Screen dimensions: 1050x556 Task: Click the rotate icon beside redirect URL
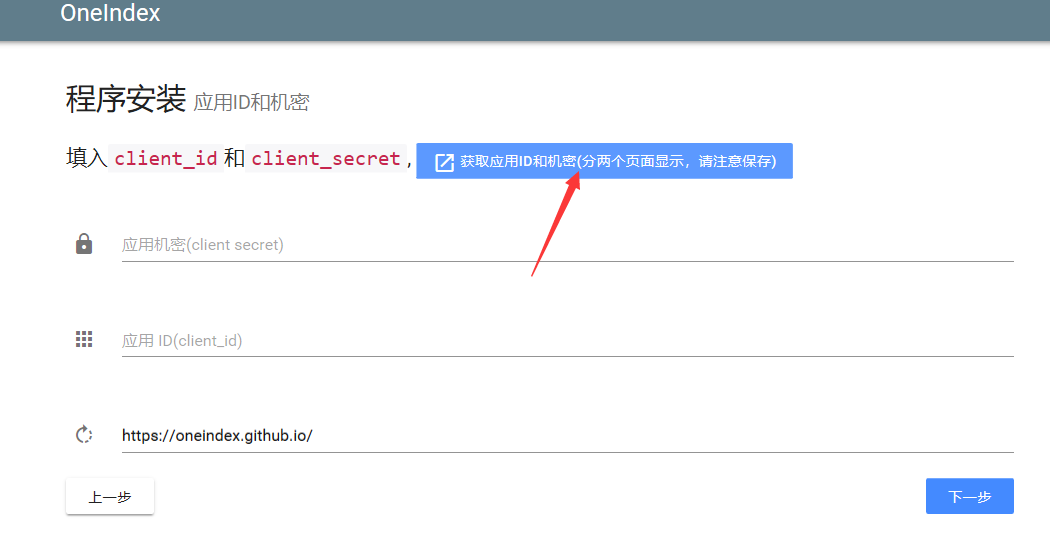click(84, 435)
